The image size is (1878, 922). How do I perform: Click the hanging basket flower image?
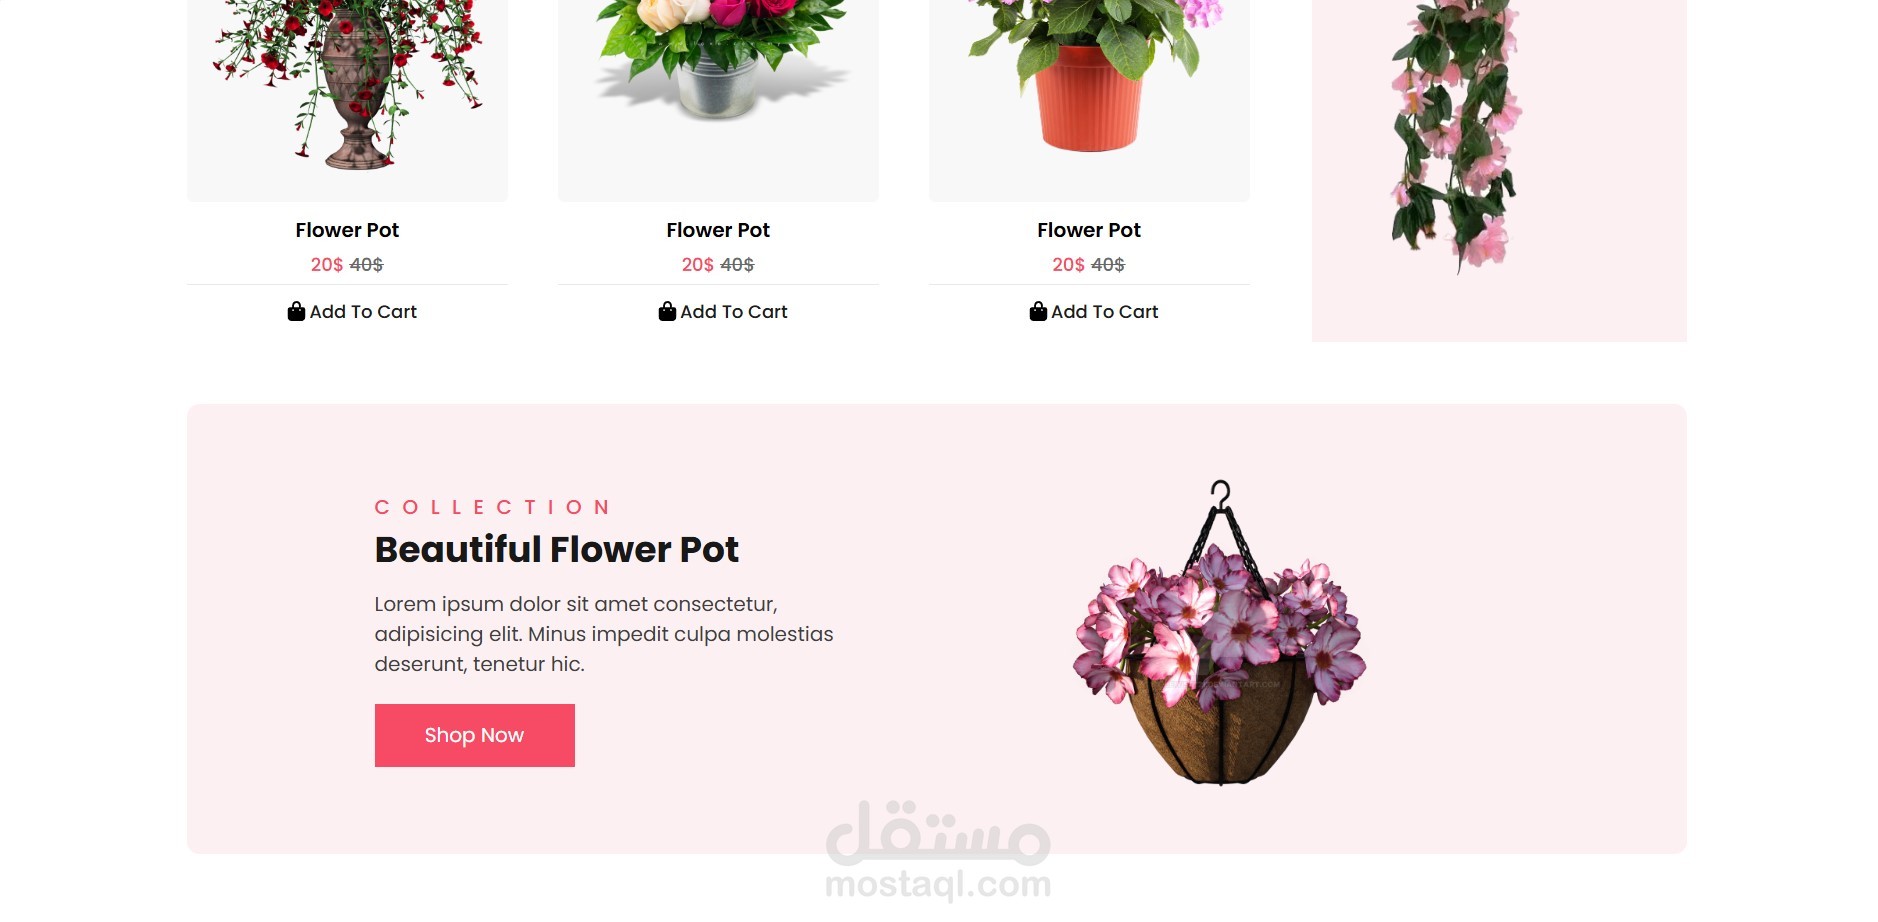pos(1220,633)
